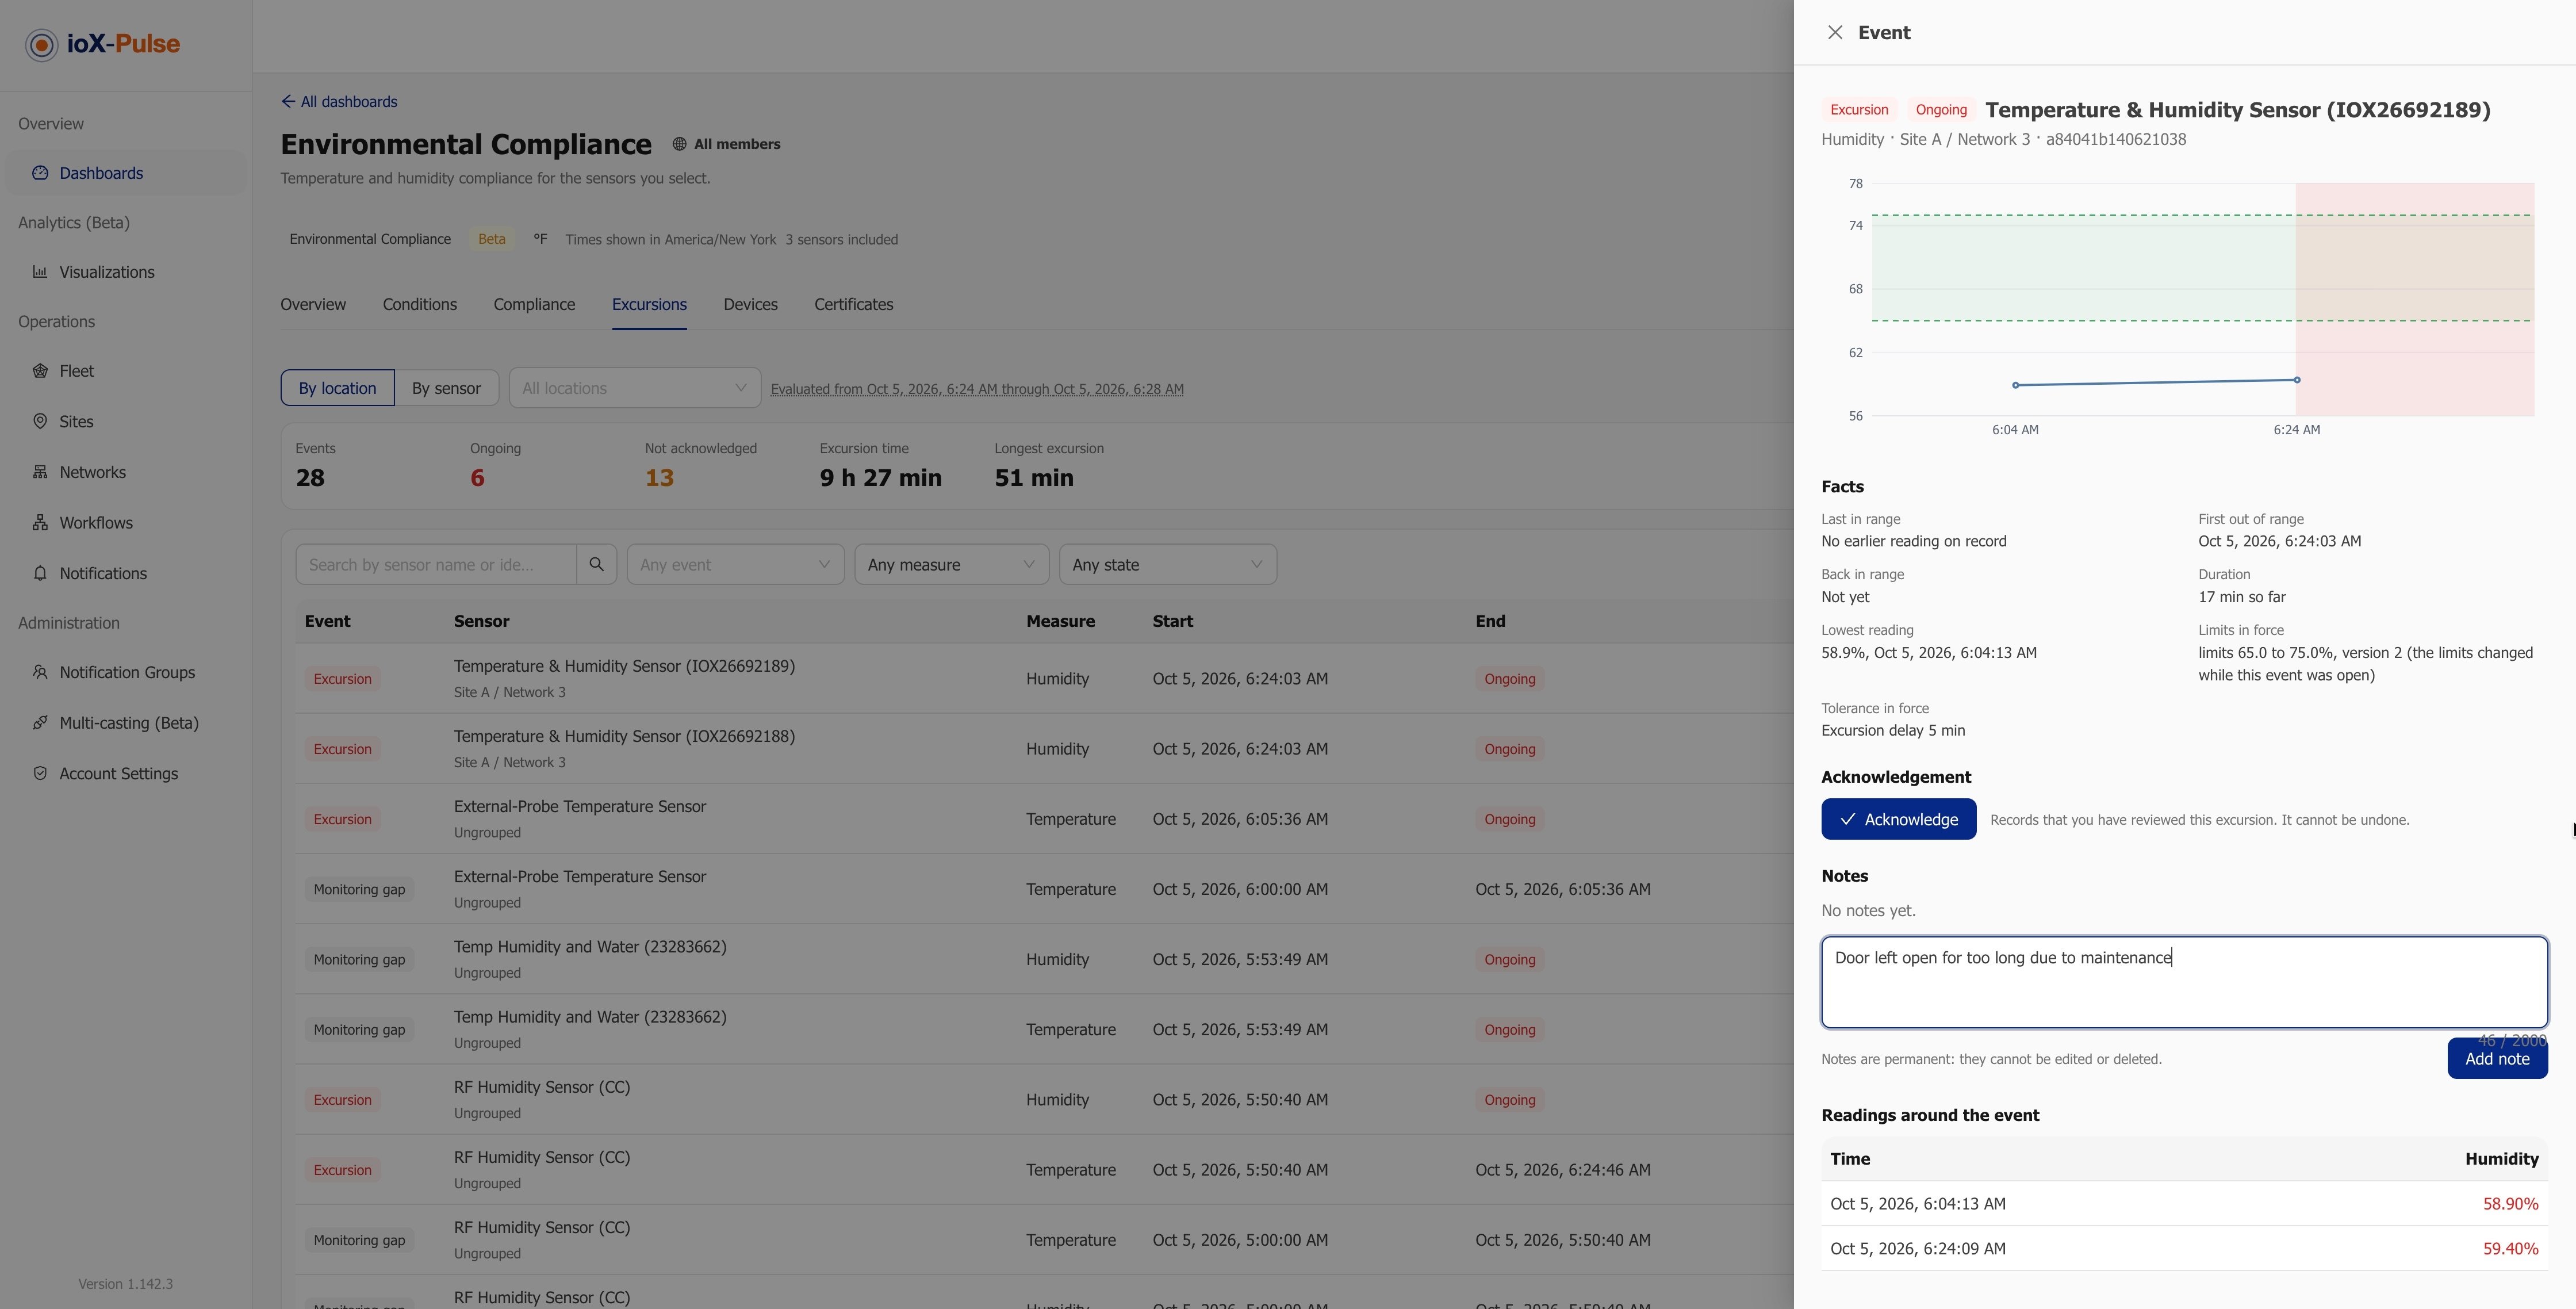Open the IOX26692188 sensor excursion row

[x=1044, y=748]
